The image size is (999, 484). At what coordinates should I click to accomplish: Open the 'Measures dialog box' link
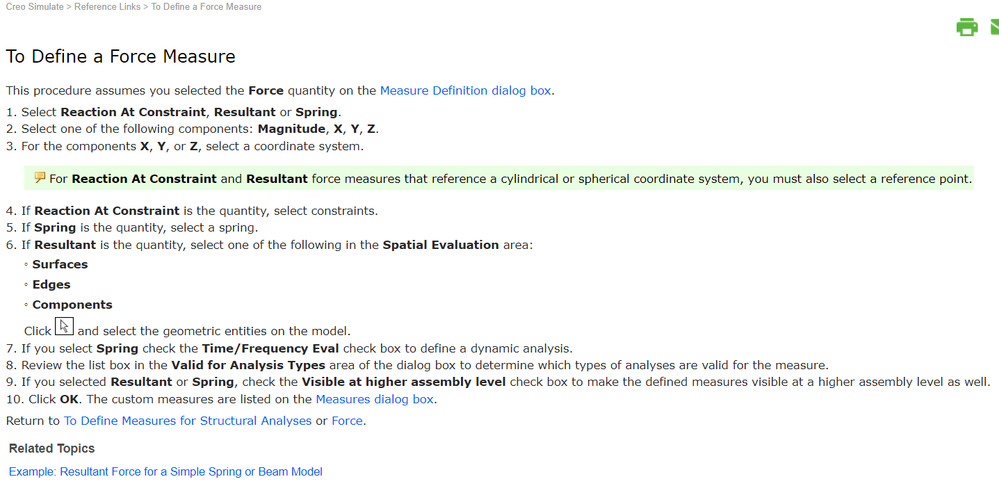pyautogui.click(x=375, y=399)
